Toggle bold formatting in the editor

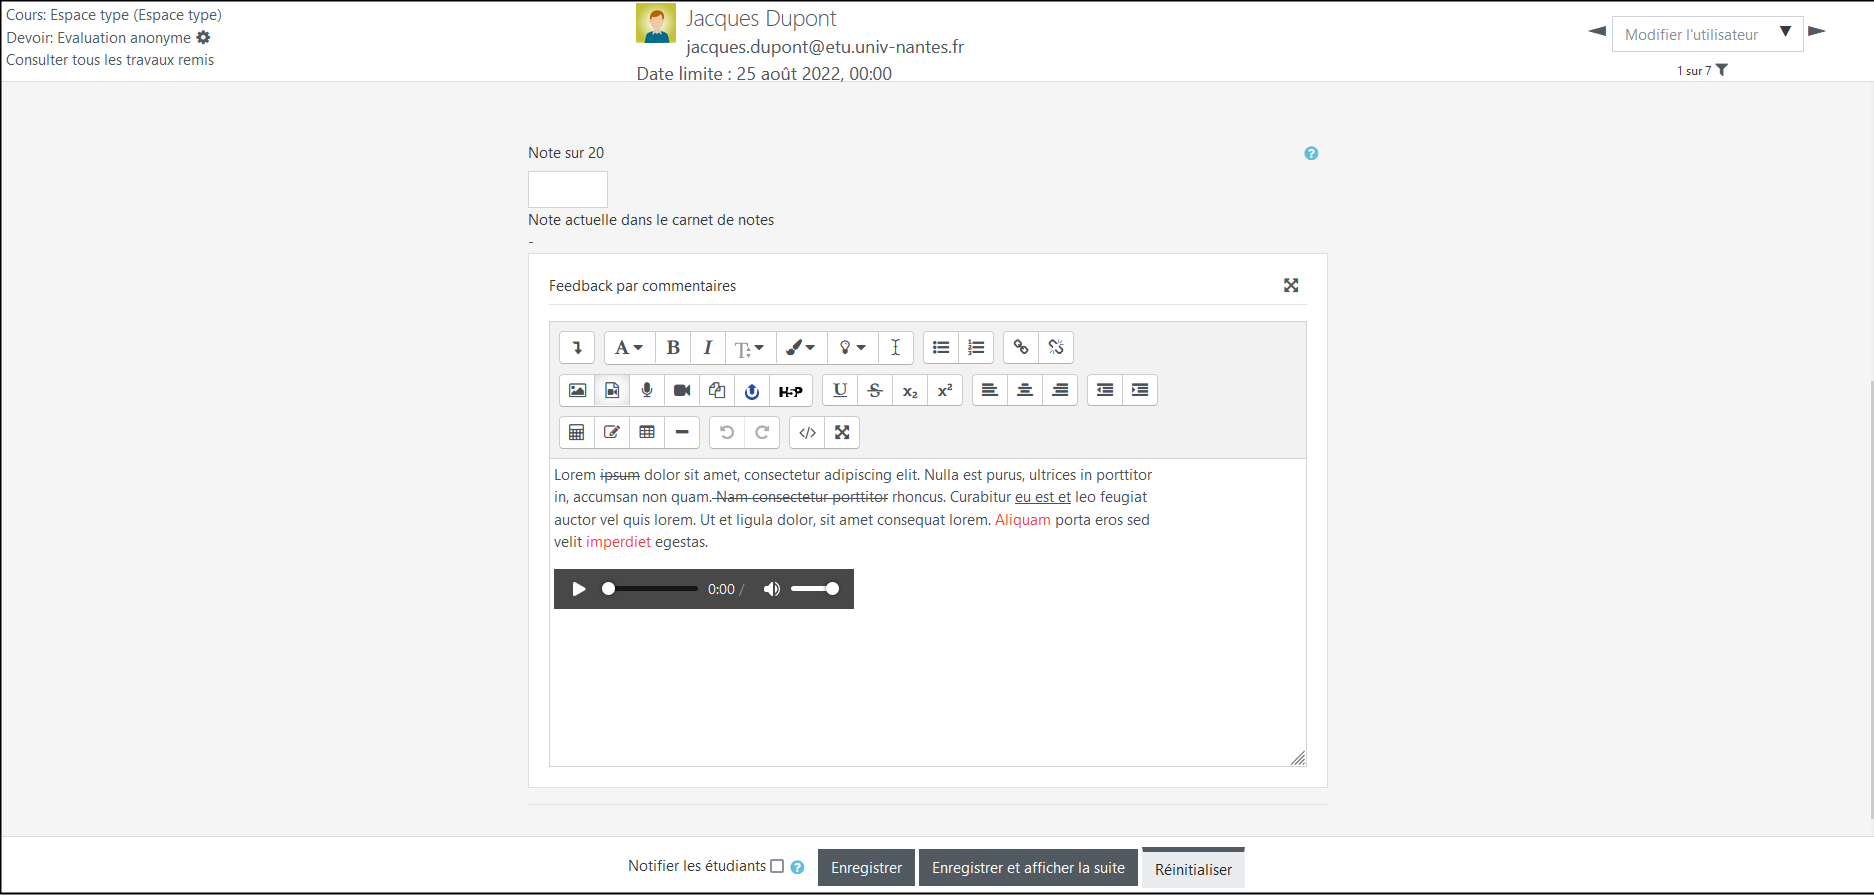[x=673, y=348]
